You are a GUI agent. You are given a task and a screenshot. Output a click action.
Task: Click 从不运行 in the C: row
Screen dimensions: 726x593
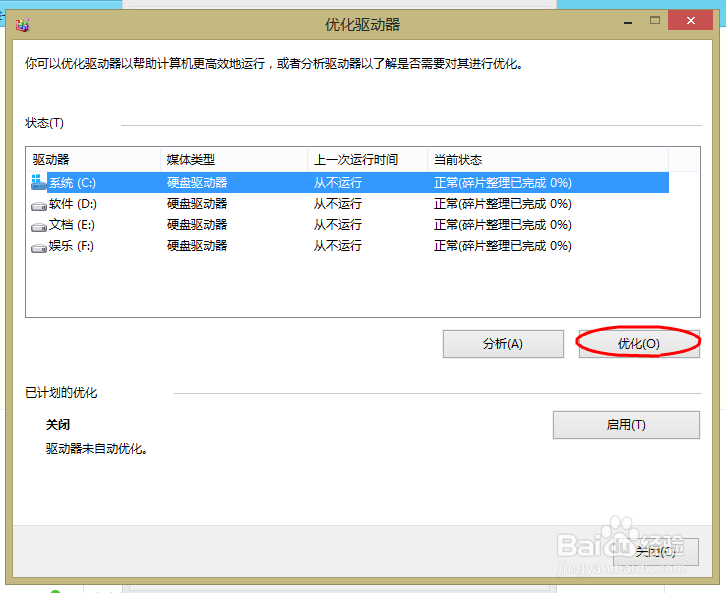tap(338, 182)
